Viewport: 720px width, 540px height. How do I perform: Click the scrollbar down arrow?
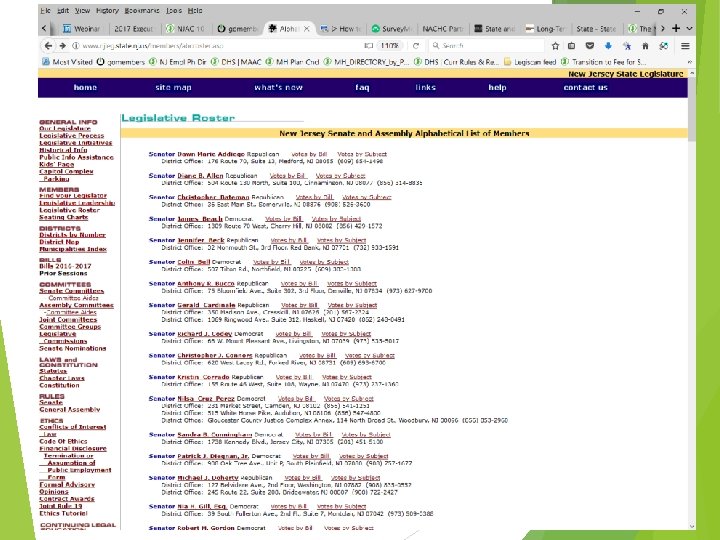click(692, 526)
